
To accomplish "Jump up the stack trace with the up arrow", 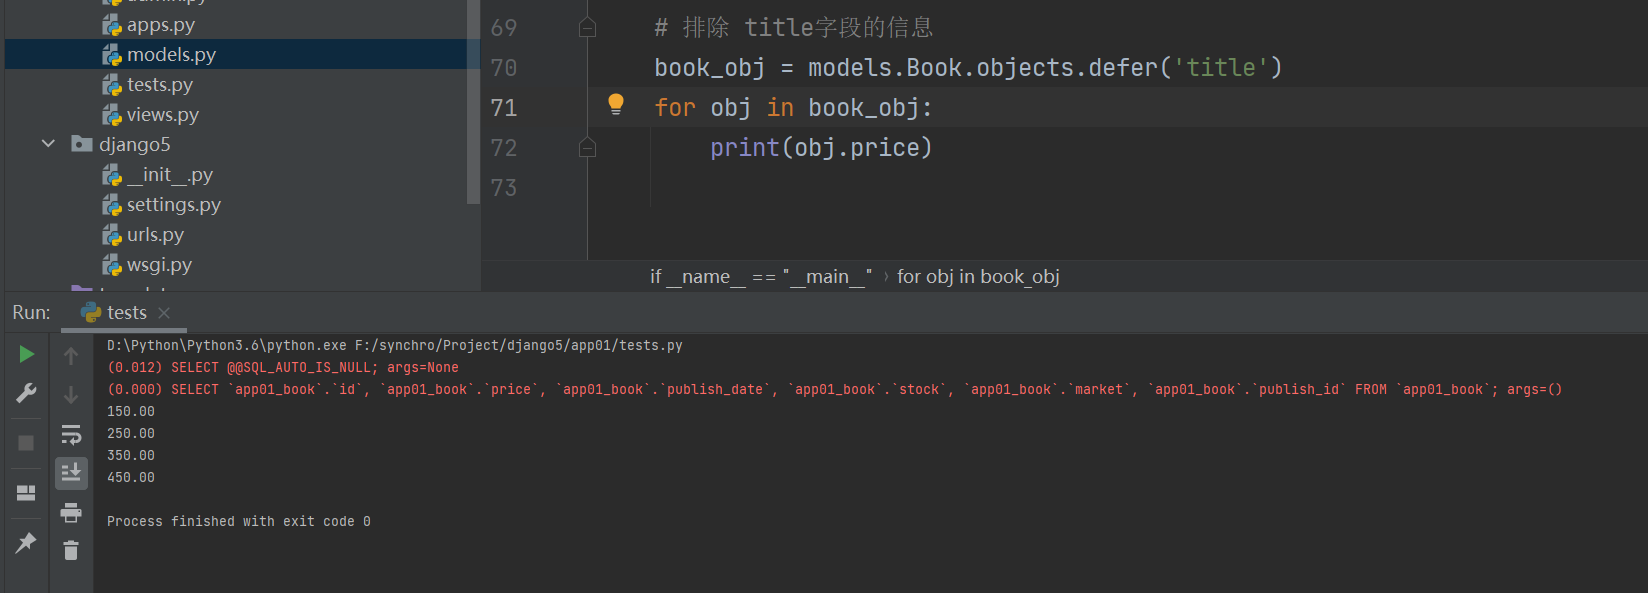I will [x=71, y=356].
